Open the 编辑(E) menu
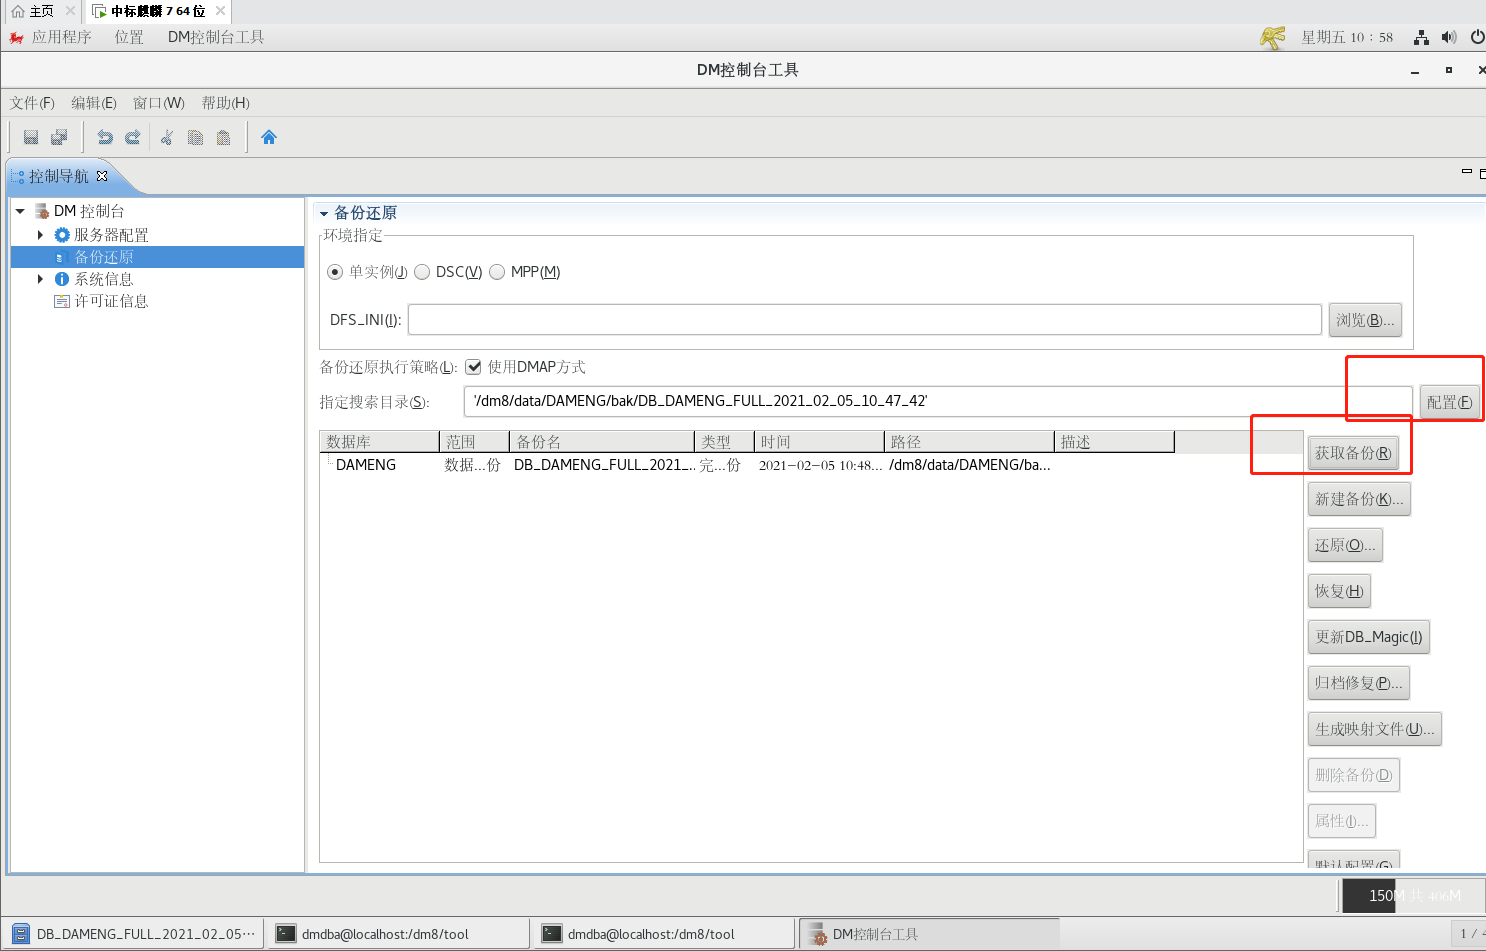The height and width of the screenshot is (951, 1486). tap(94, 103)
